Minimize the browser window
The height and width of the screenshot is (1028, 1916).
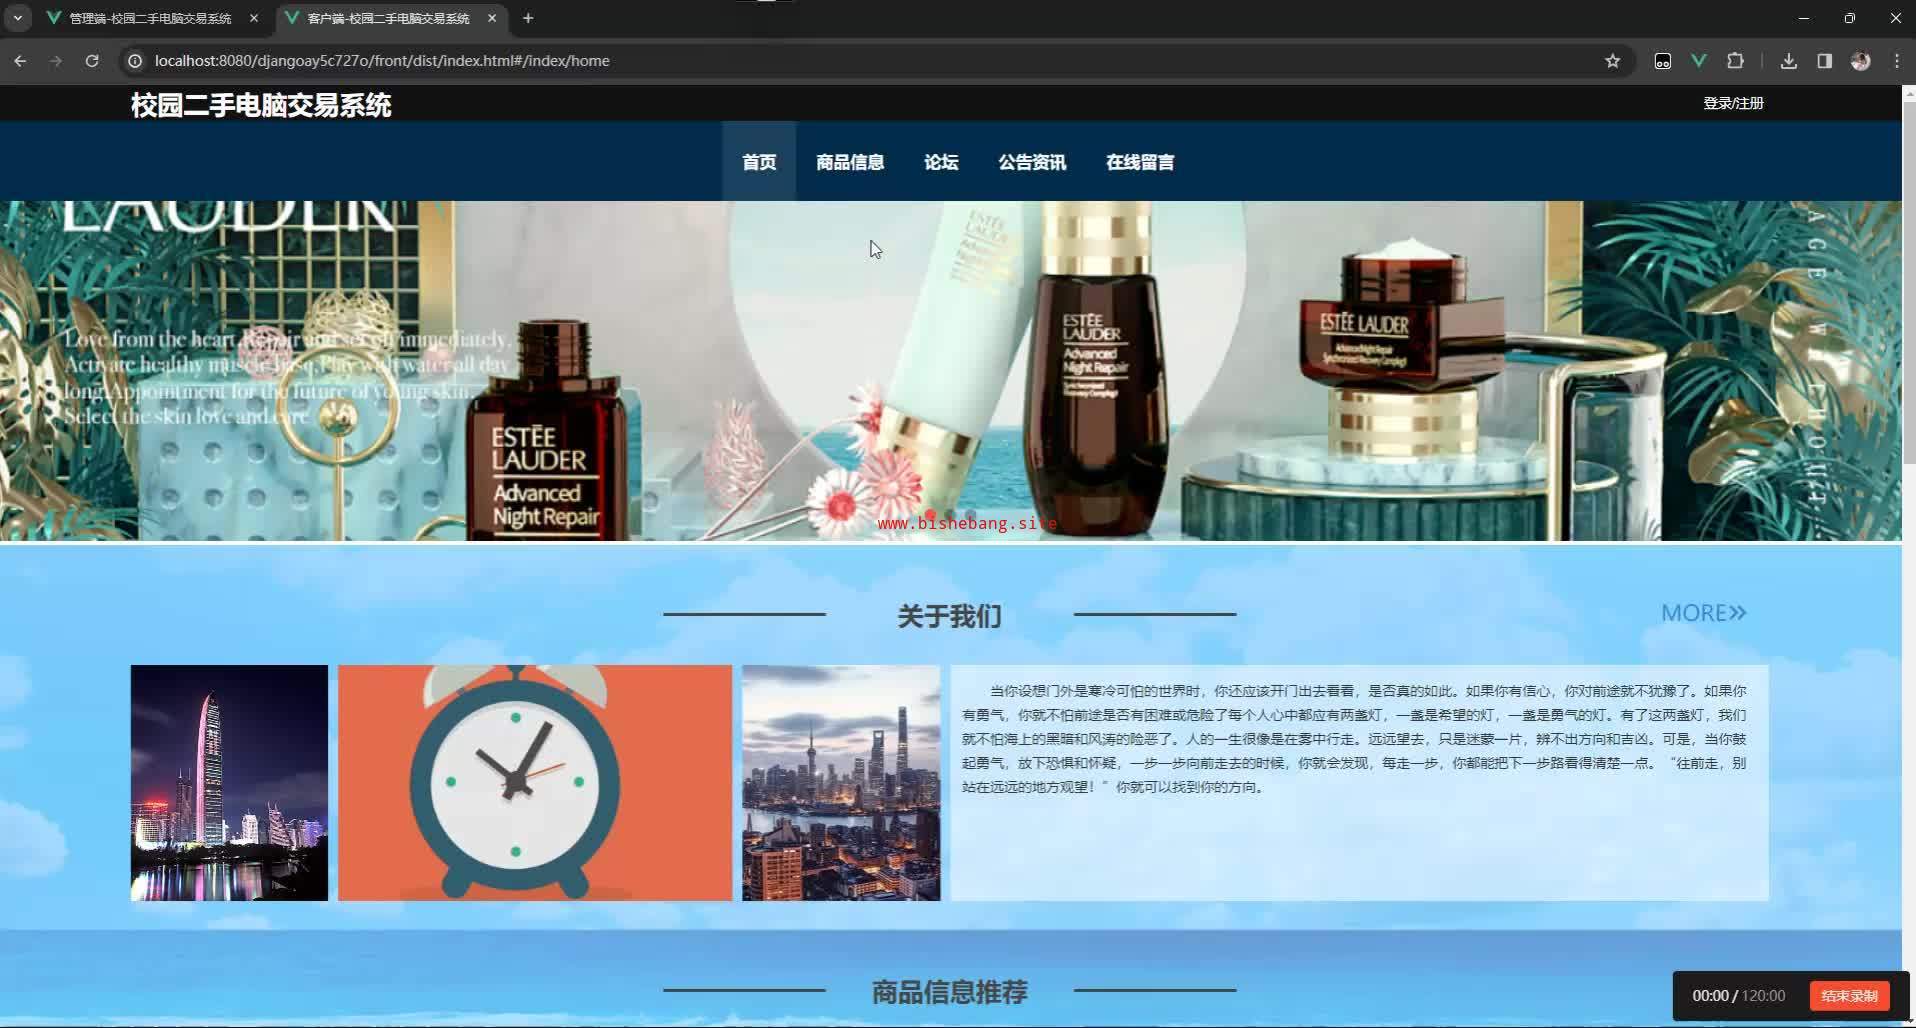click(1803, 18)
